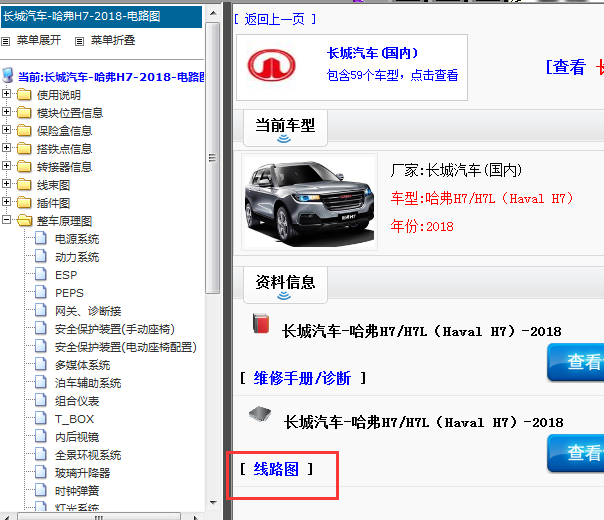This screenshot has width=604, height=520.
Task: Click the 搭铁点信息 folder icon
Action: coord(24,148)
